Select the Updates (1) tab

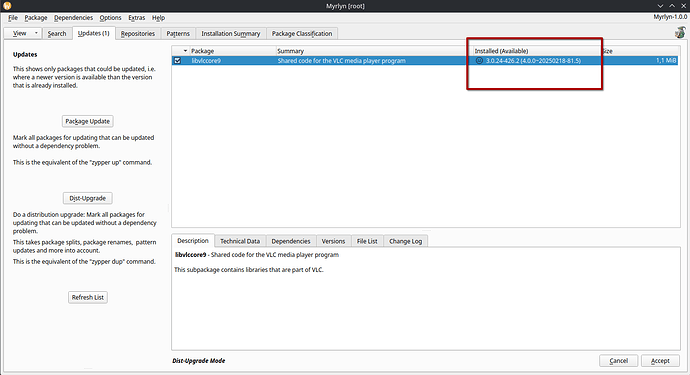click(94, 33)
